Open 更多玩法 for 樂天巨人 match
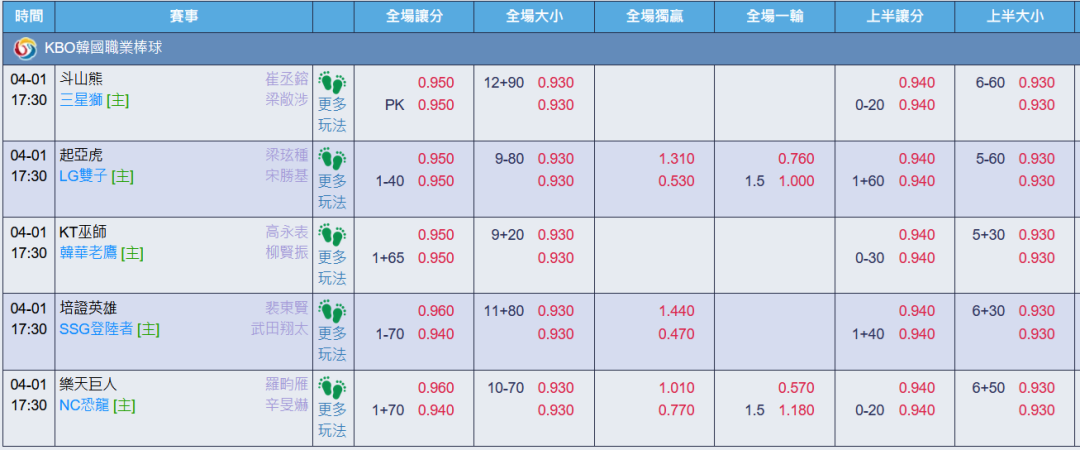 pos(332,420)
